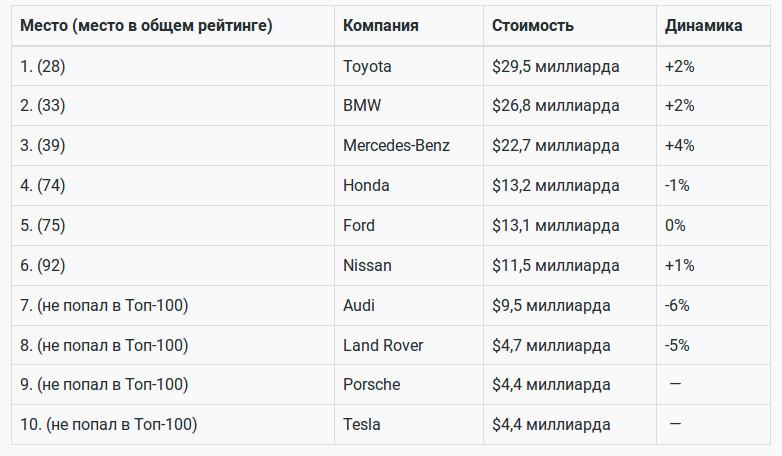Click the 'Компания' column header
Image resolution: width=782 pixels, height=456 pixels.
[381, 25]
